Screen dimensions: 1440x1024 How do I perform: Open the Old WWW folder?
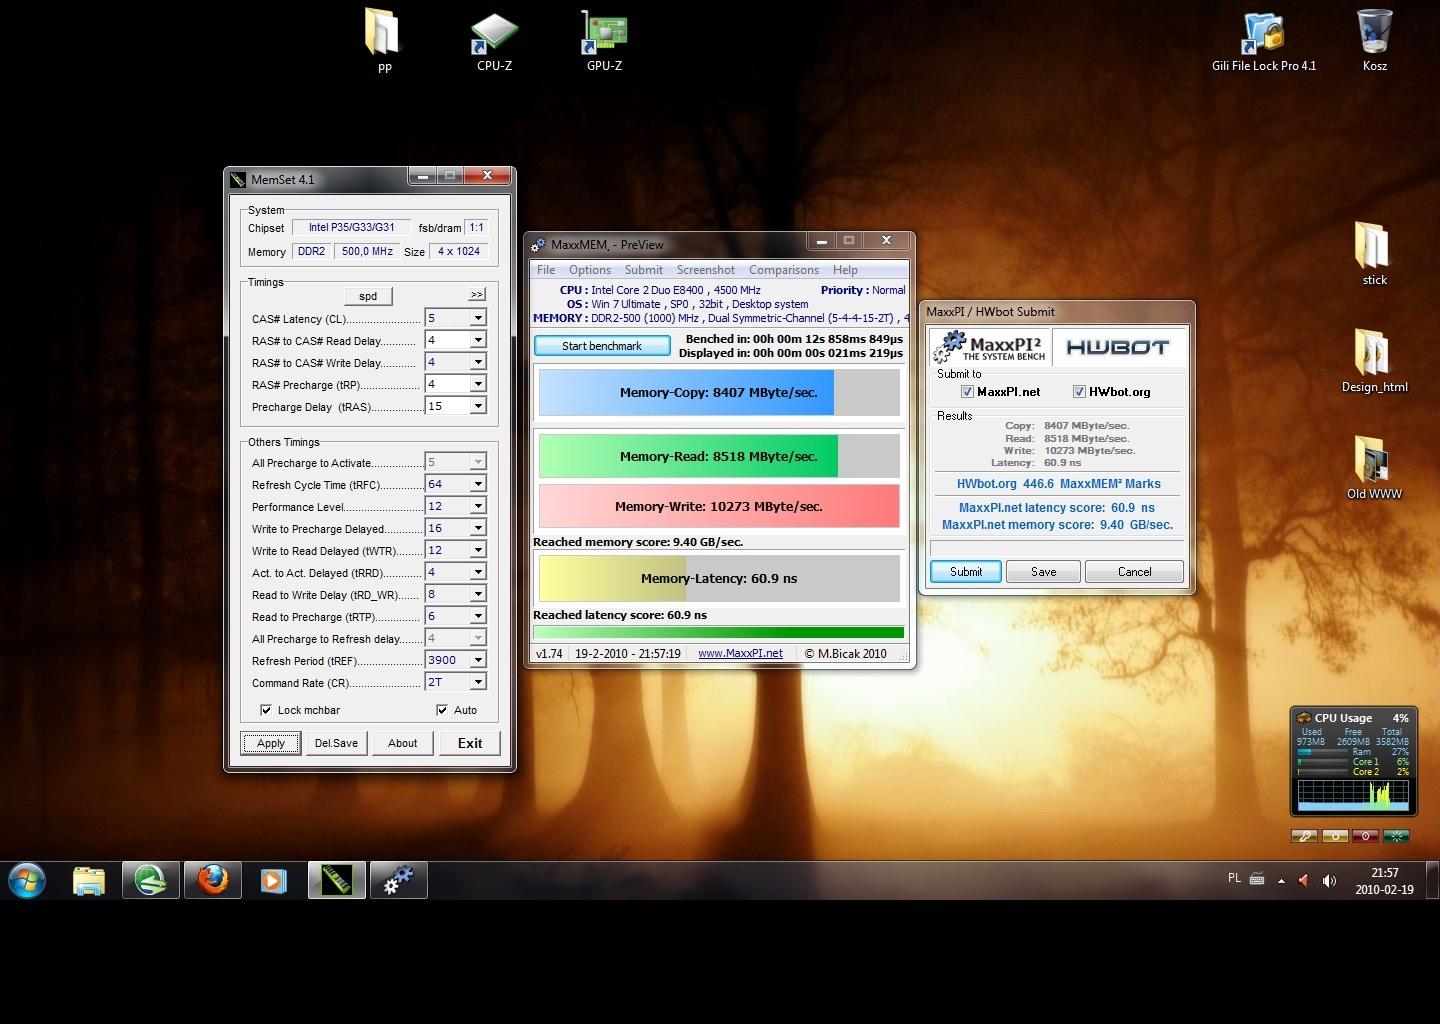[x=1374, y=468]
